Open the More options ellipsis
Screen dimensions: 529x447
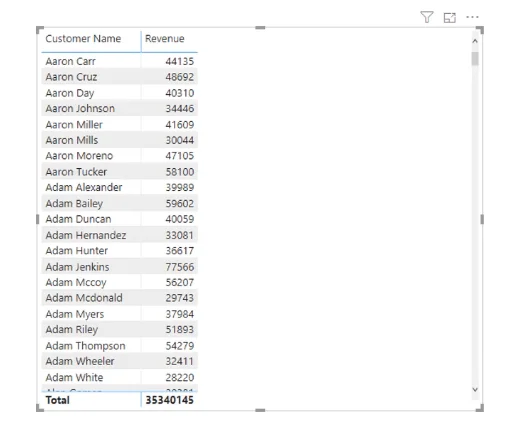point(472,17)
